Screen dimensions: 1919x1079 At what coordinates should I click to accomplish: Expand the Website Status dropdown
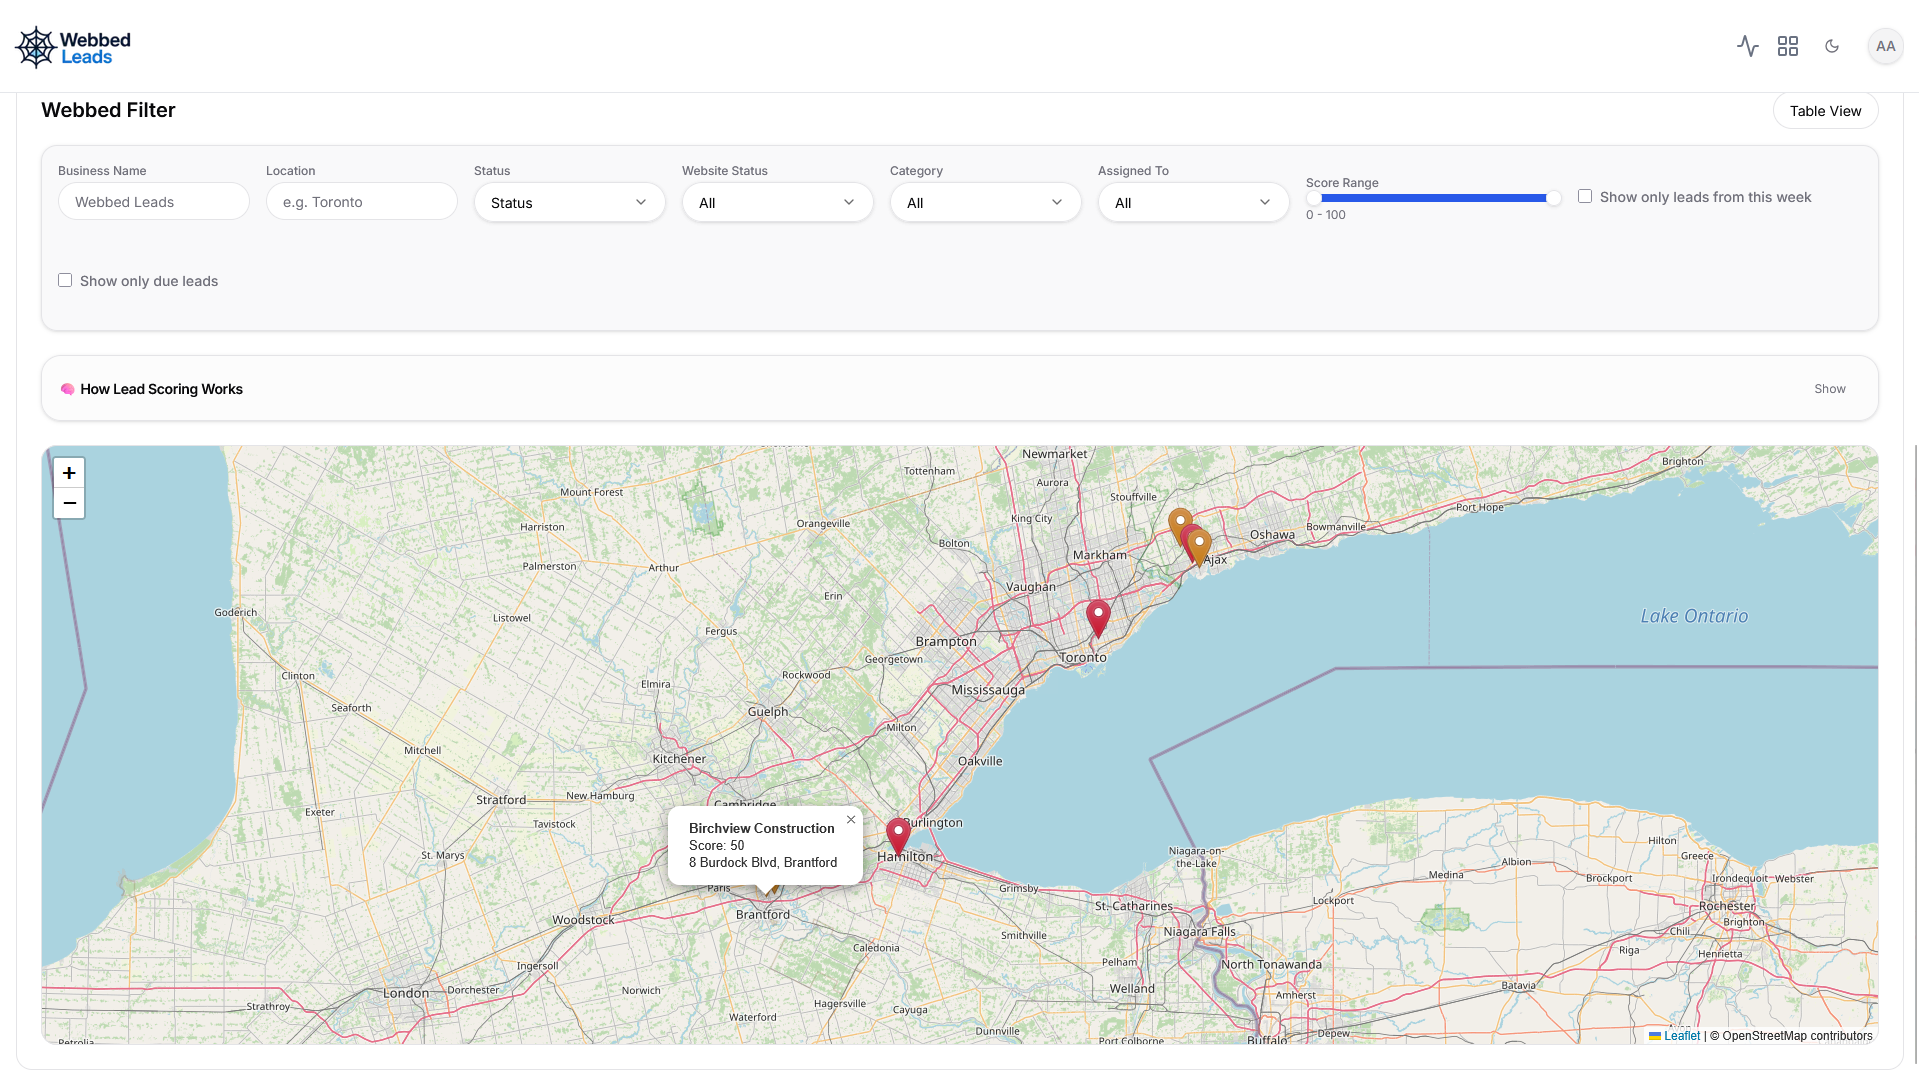(x=777, y=202)
